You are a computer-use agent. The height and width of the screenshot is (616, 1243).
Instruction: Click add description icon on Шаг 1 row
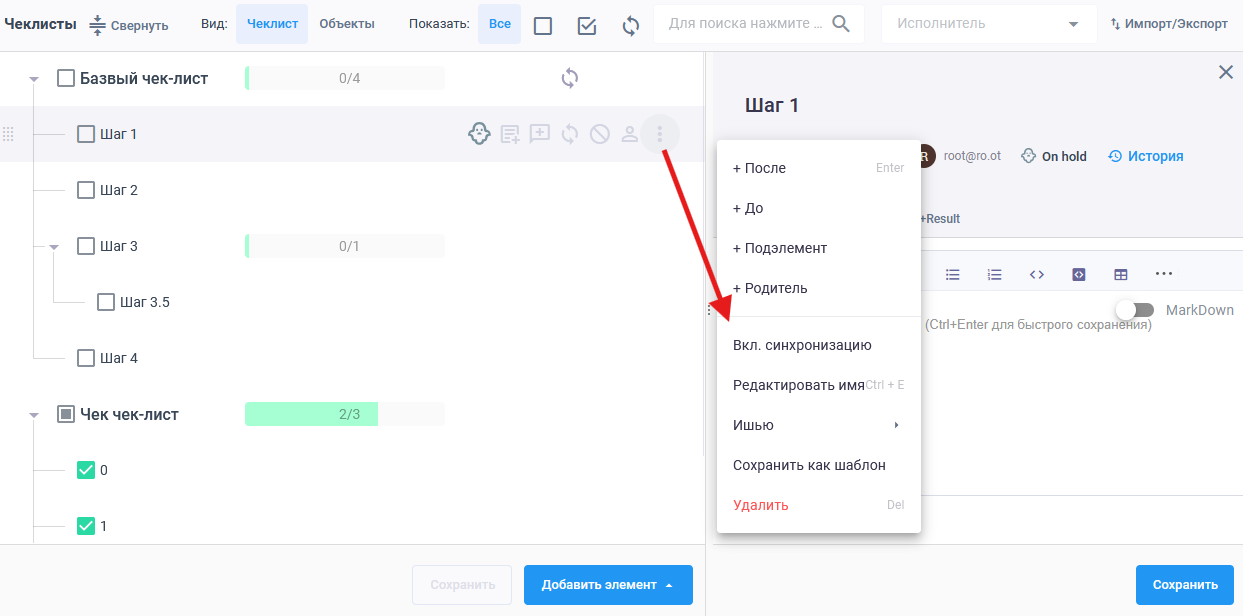pyautogui.click(x=510, y=134)
